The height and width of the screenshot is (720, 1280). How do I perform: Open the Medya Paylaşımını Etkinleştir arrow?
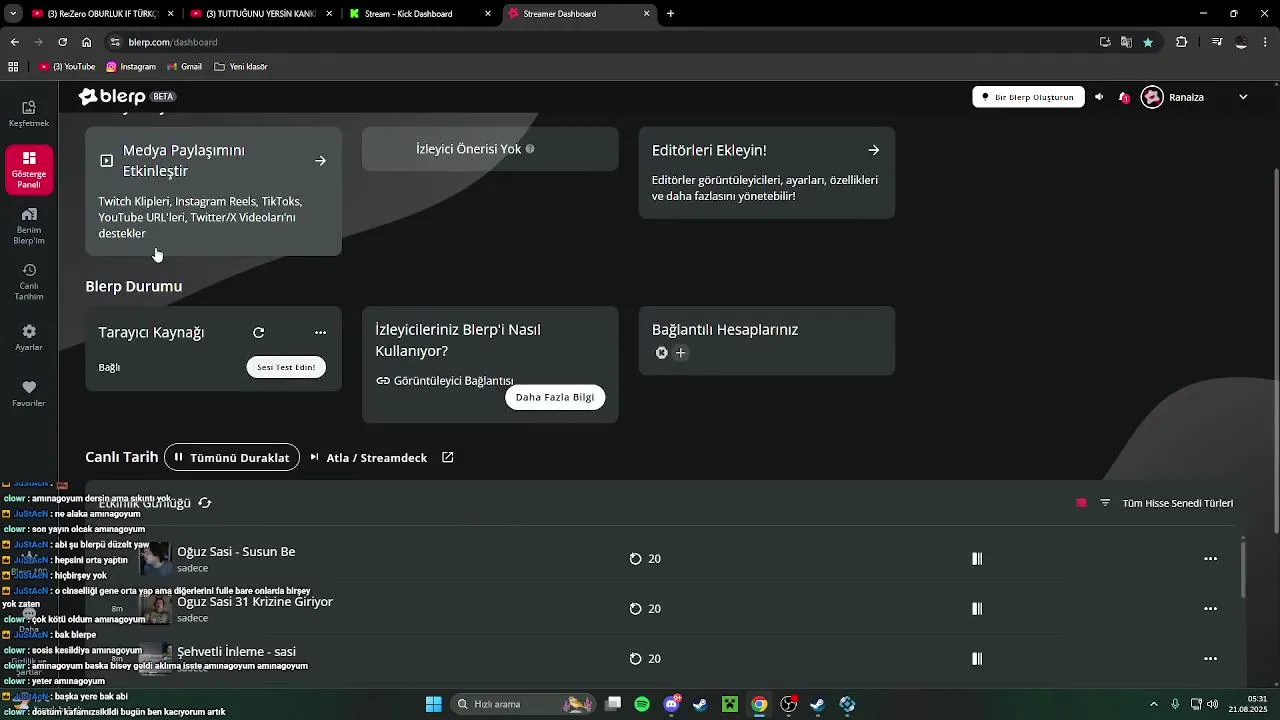pyautogui.click(x=320, y=160)
